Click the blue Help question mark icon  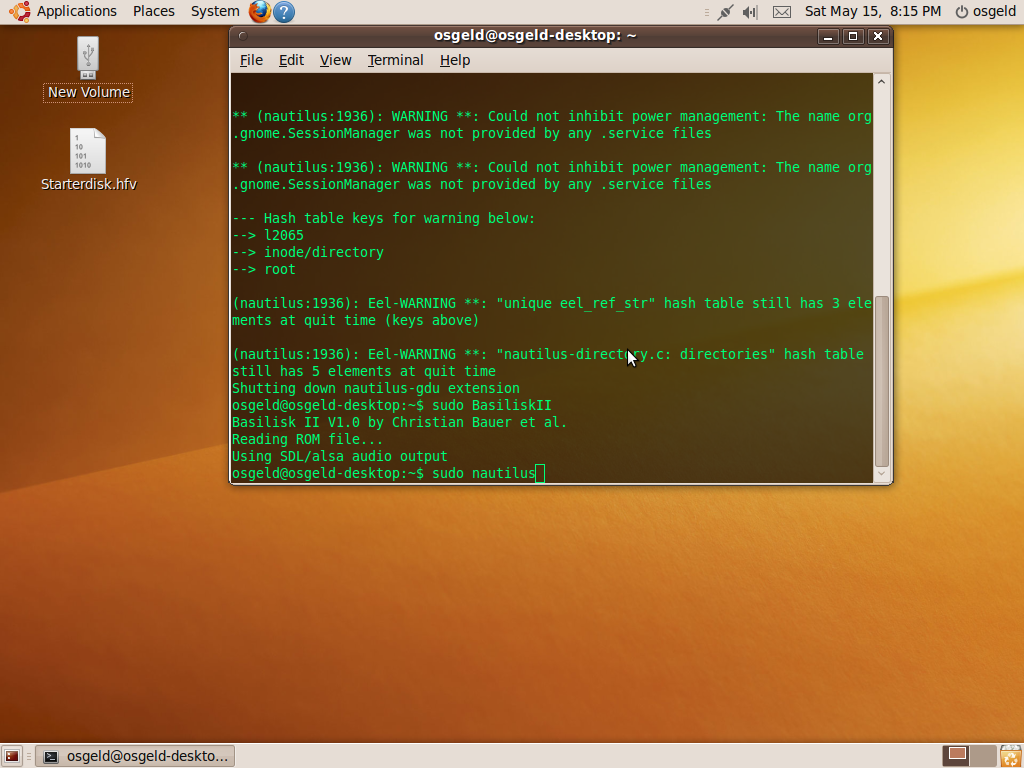point(283,12)
